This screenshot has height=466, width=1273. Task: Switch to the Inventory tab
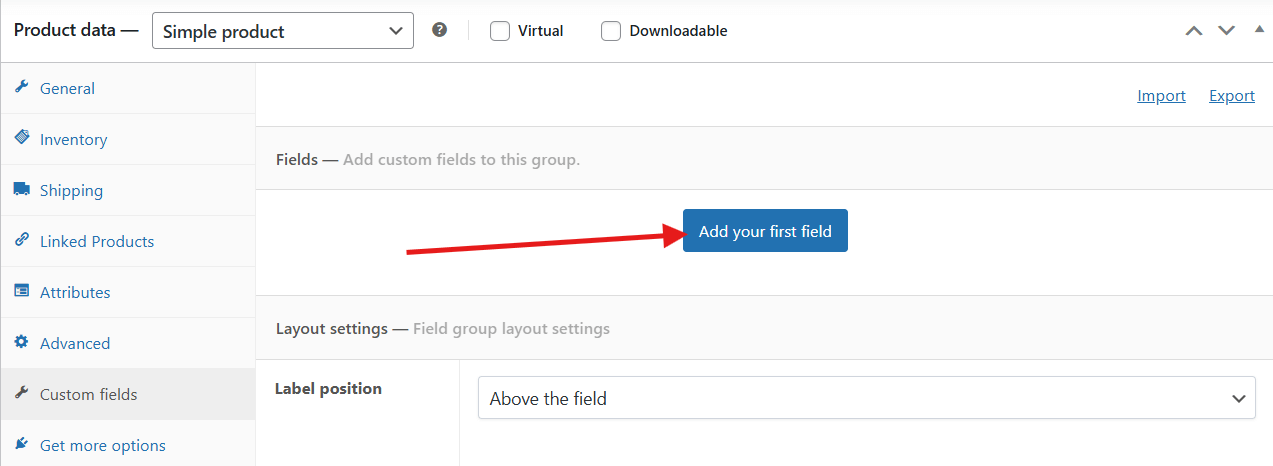coord(73,139)
